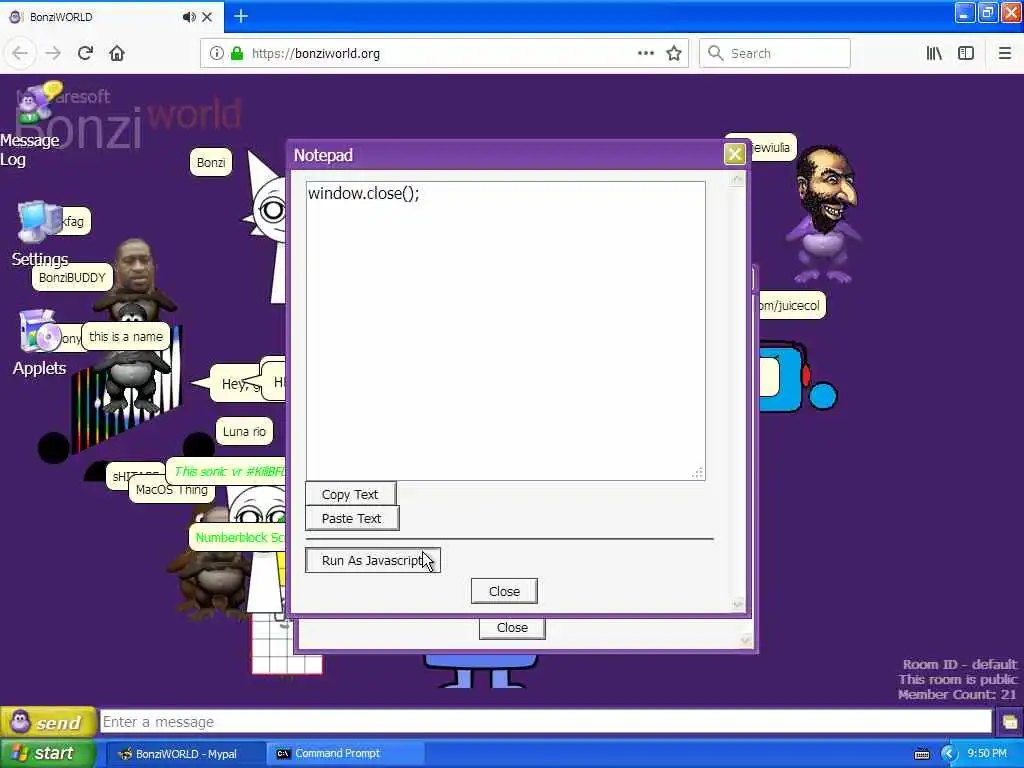Open the browser hamburger menu
The width and height of the screenshot is (1024, 768).
[1004, 53]
